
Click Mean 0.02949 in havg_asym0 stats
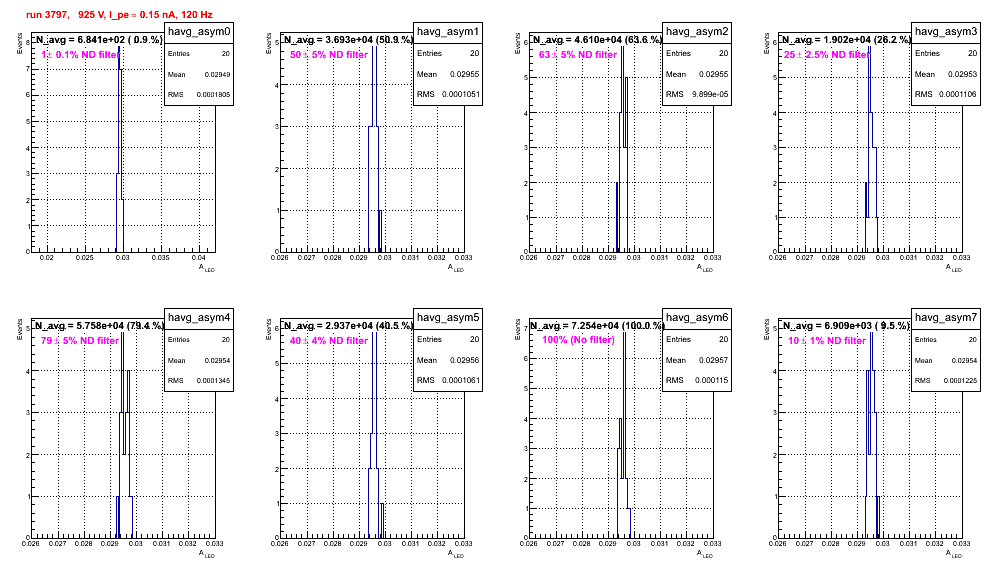tap(199, 74)
